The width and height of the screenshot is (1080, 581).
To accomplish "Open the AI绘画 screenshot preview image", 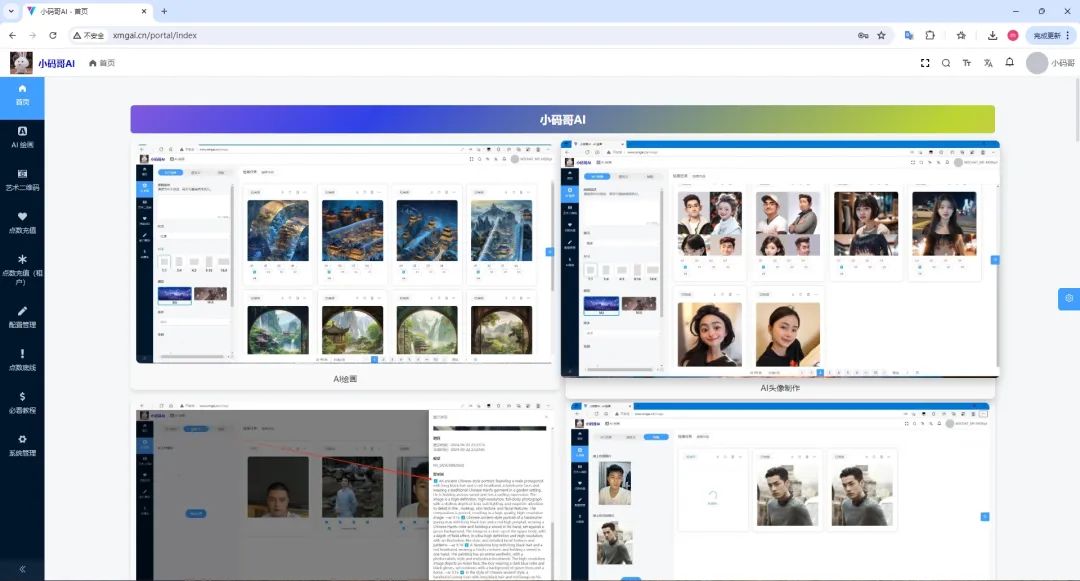I will pyautogui.click(x=344, y=253).
